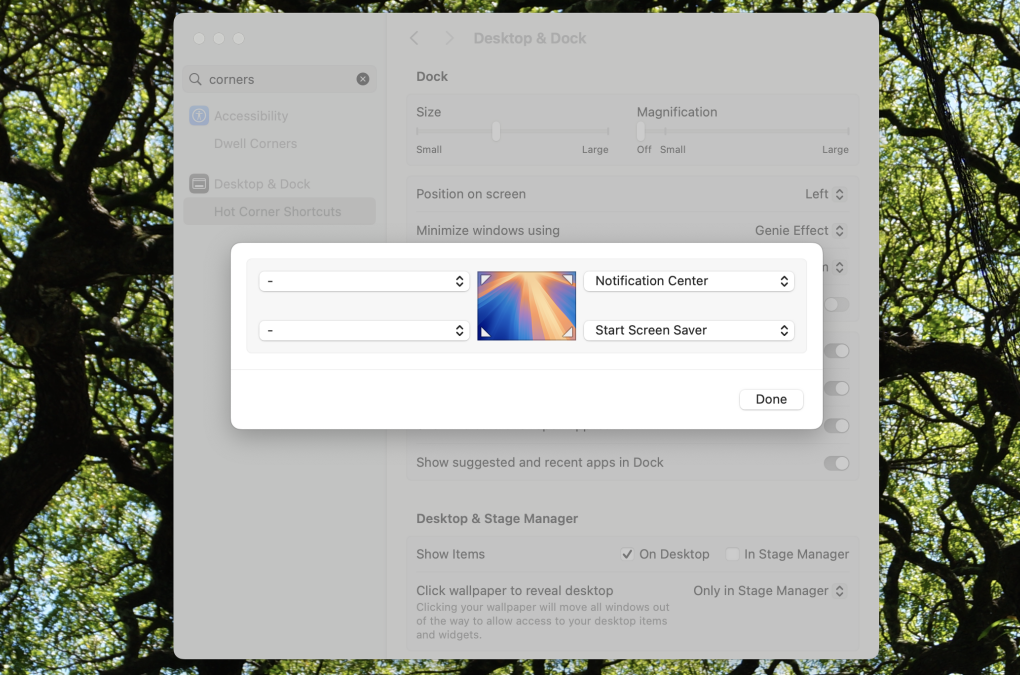Change the Notification Center corner action

click(x=689, y=281)
